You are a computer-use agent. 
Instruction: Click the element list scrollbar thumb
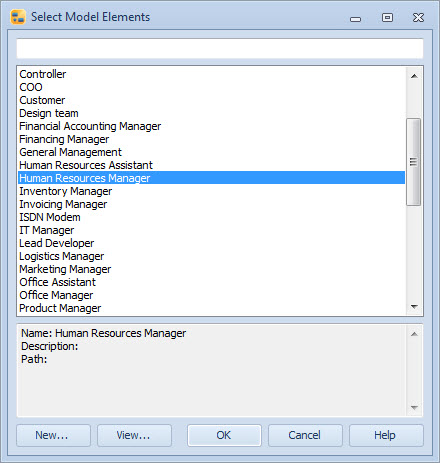tap(414, 162)
